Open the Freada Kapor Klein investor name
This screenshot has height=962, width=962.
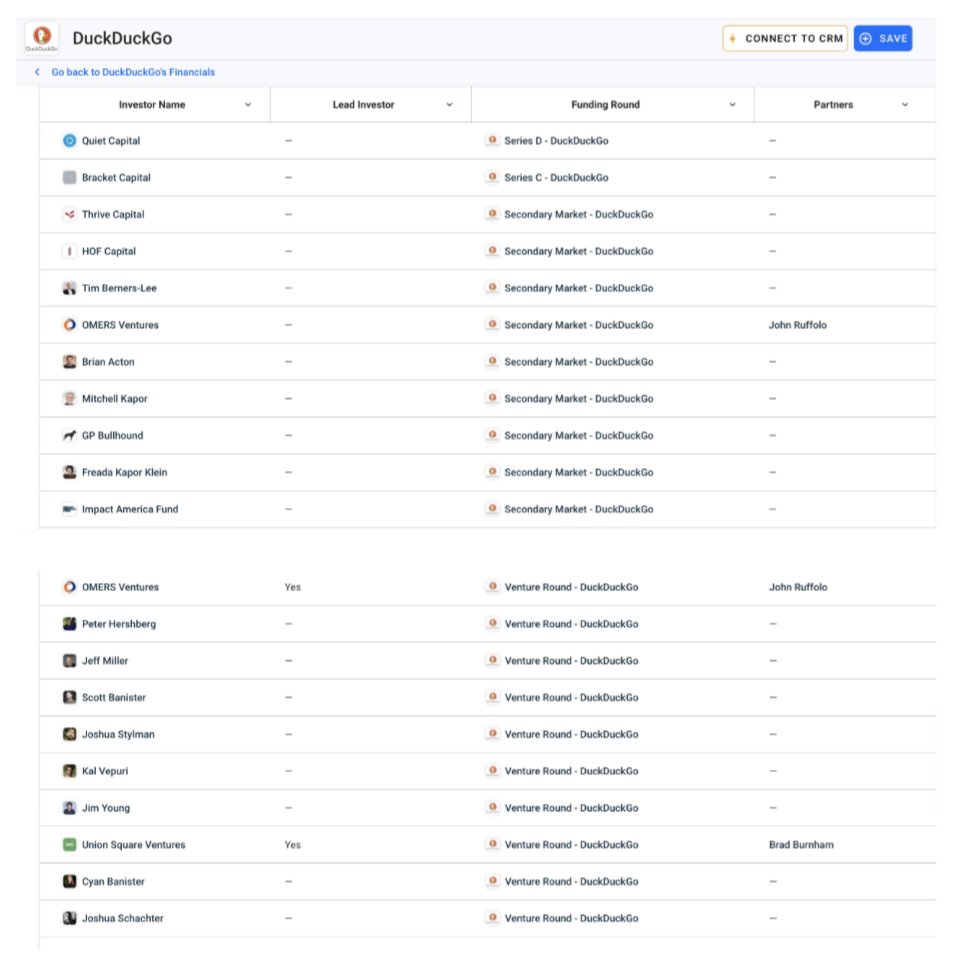coord(125,472)
